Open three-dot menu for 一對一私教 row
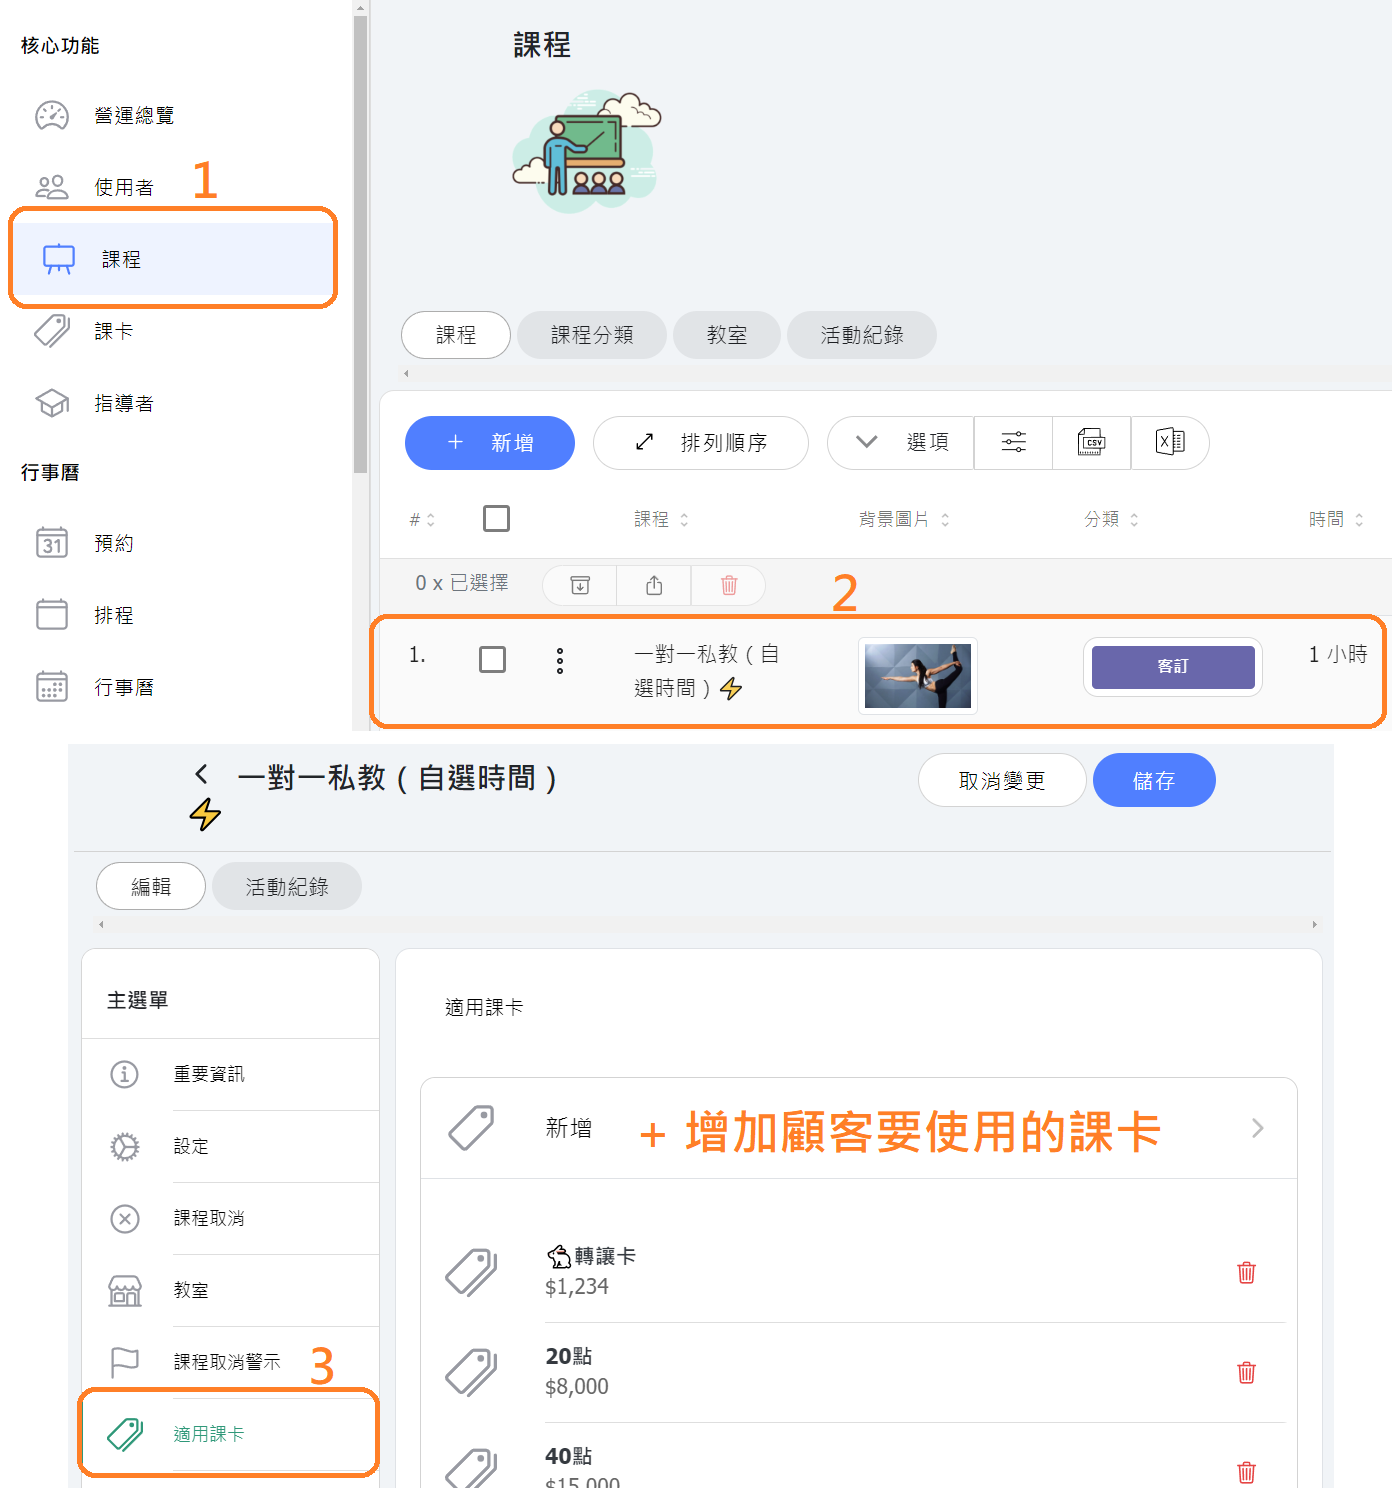The height and width of the screenshot is (1488, 1392). coord(560,660)
